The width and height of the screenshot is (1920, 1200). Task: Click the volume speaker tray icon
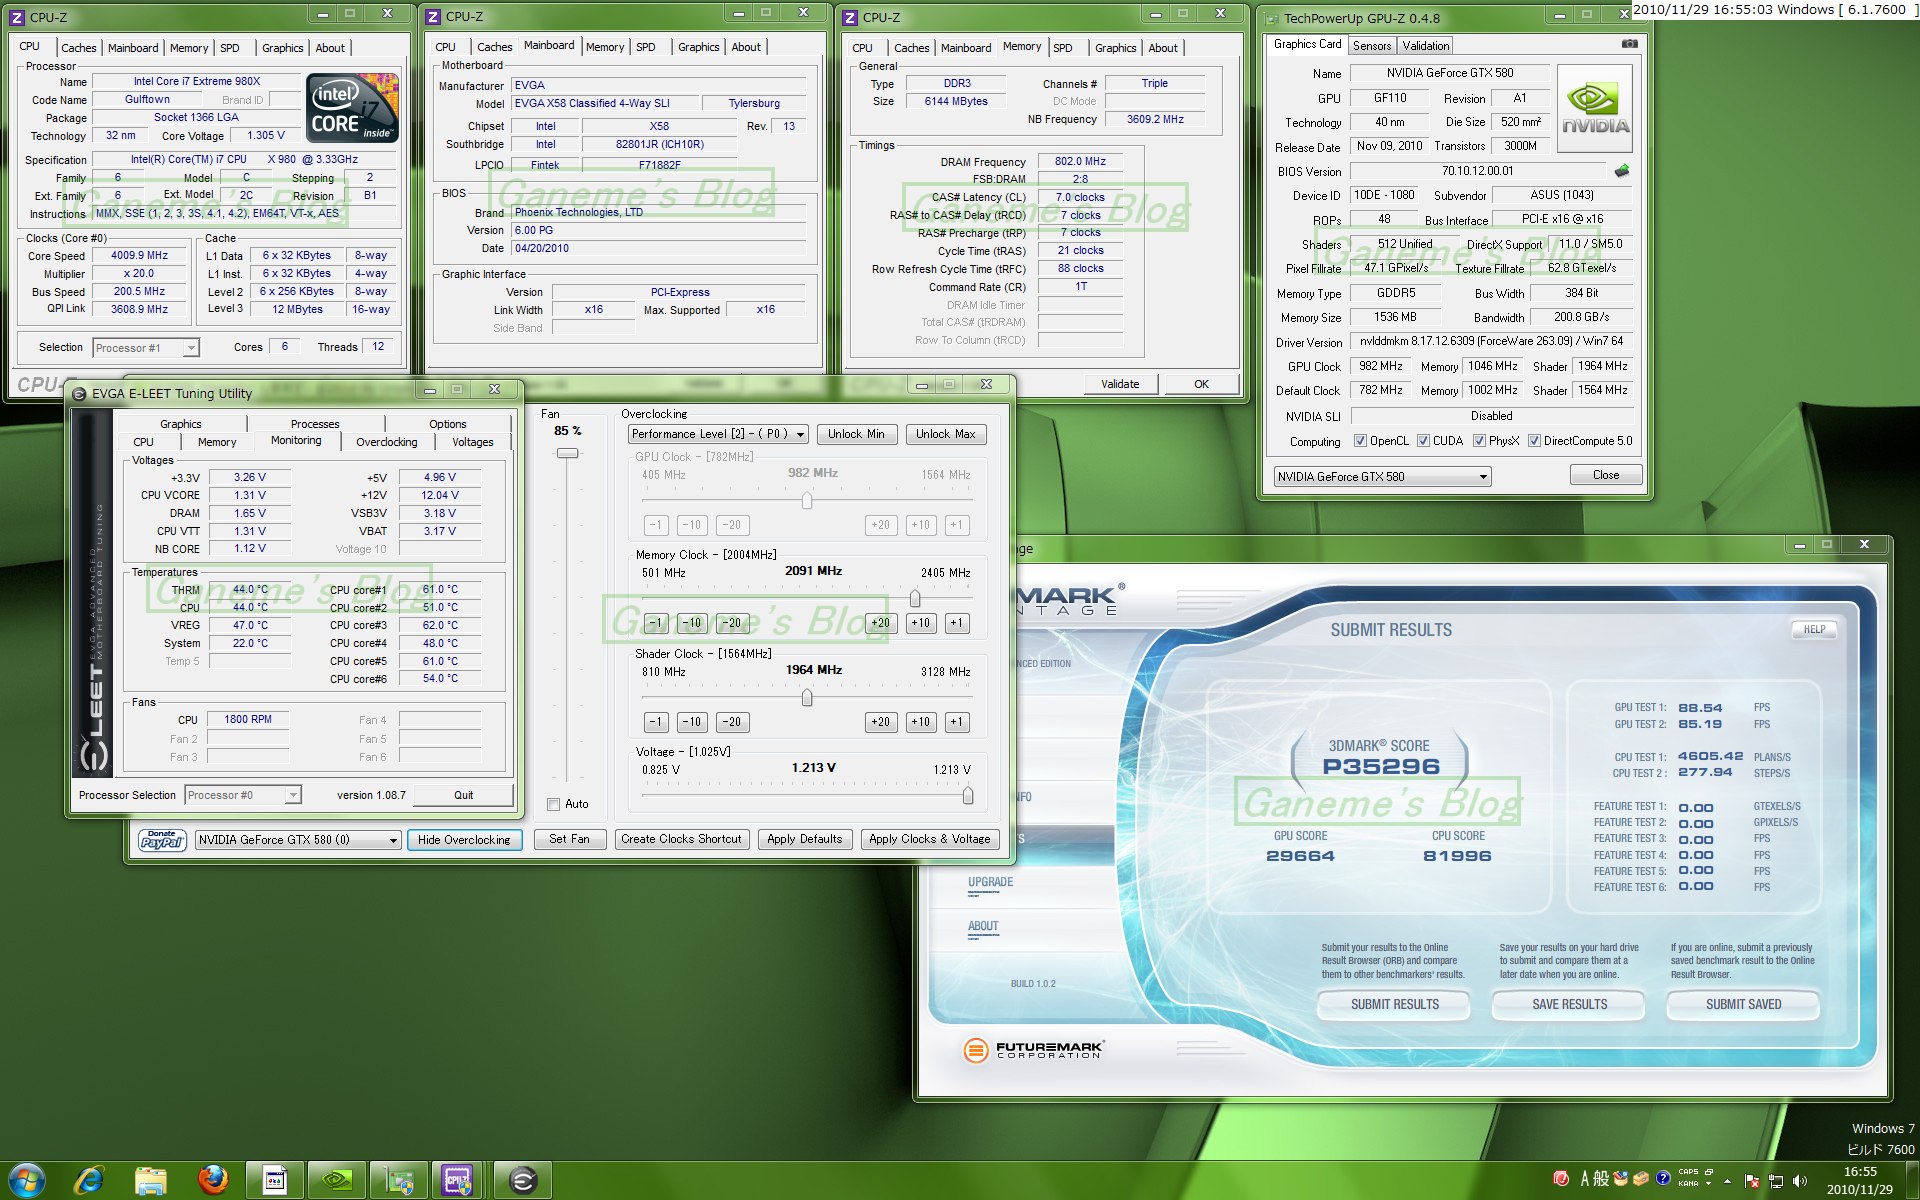pos(1799,1181)
